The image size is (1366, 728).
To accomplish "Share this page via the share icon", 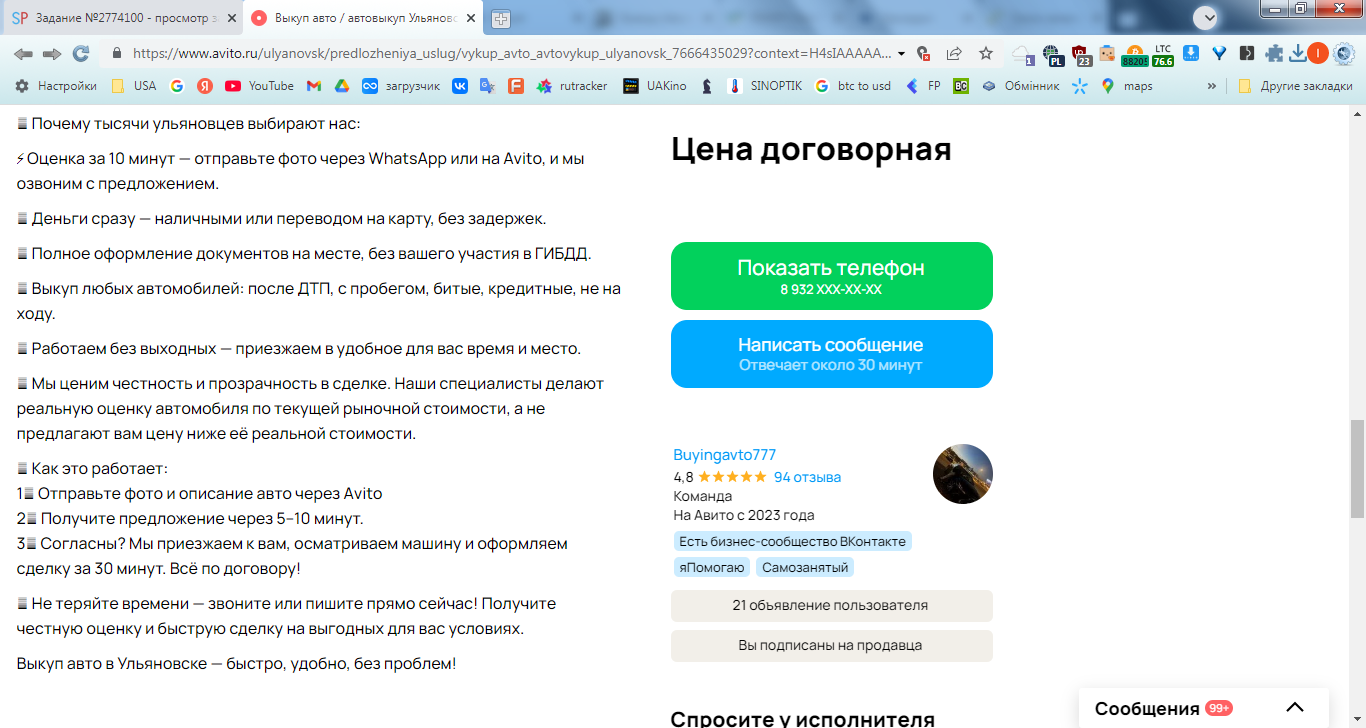I will pos(954,54).
